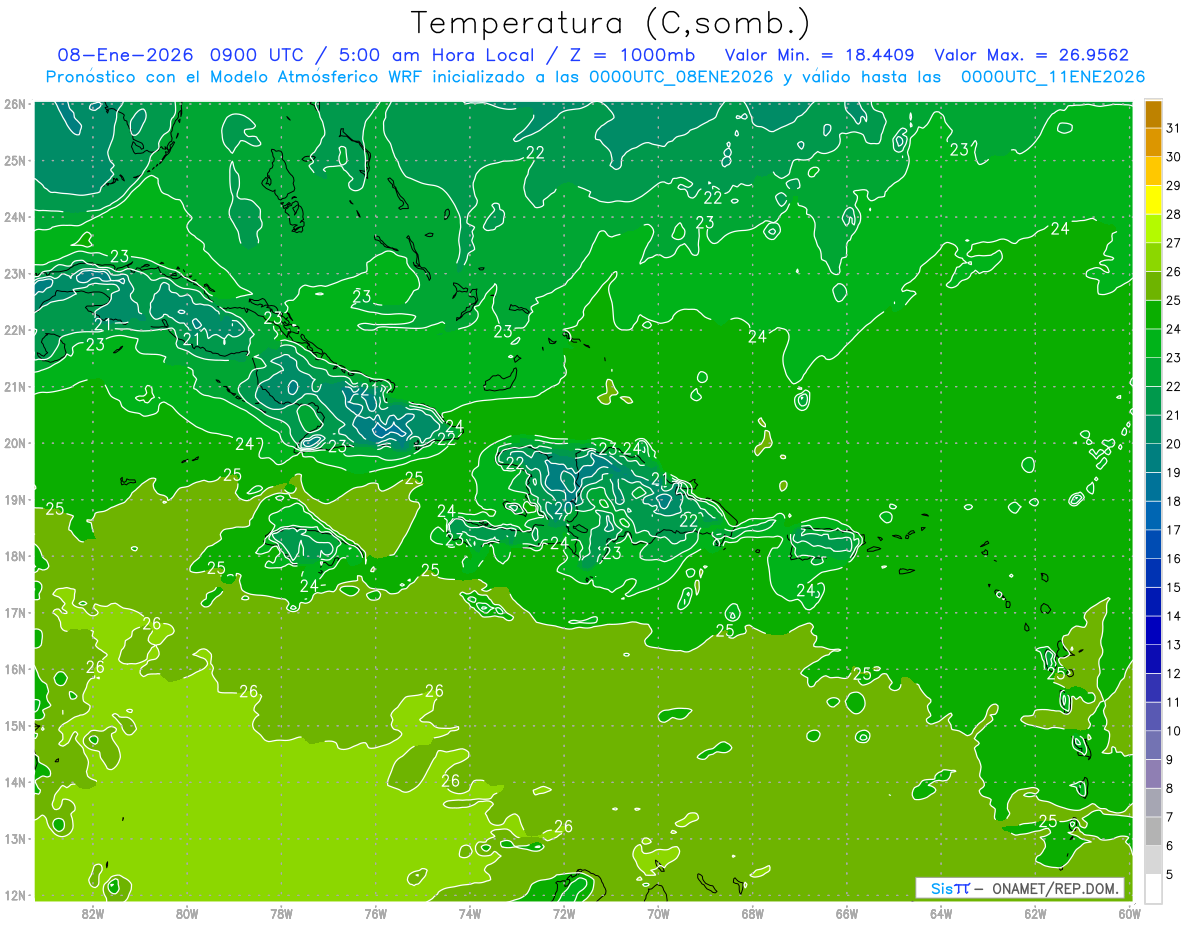Click the "16N" latitude axis label
The image size is (1200, 927).
[14, 669]
